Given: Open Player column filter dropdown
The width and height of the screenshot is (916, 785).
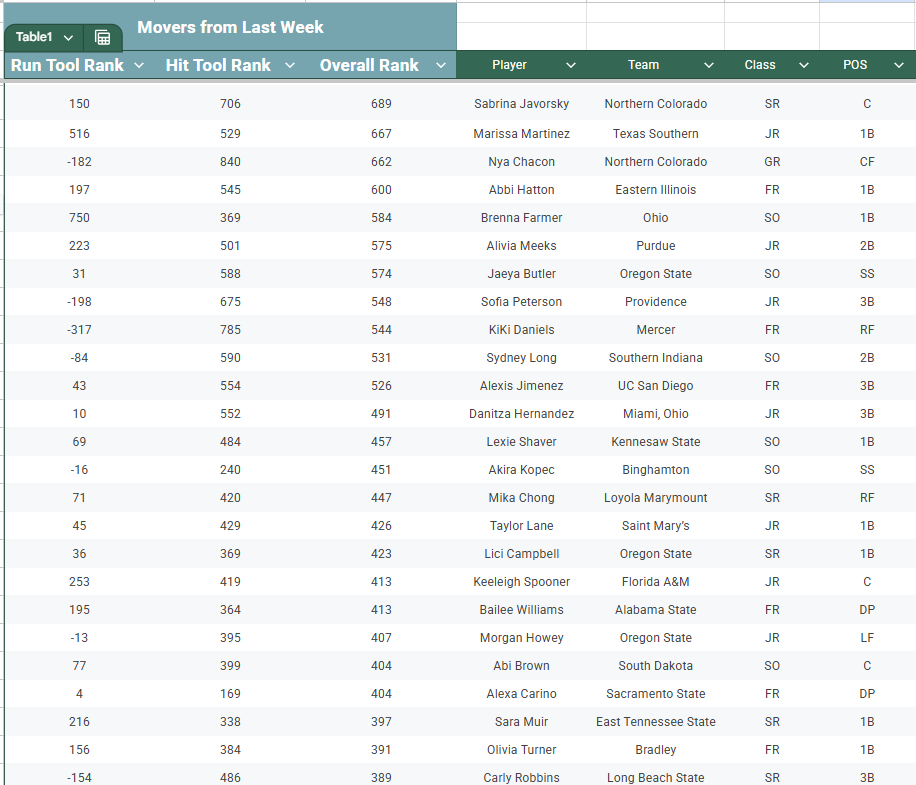Looking at the screenshot, I should 571,65.
